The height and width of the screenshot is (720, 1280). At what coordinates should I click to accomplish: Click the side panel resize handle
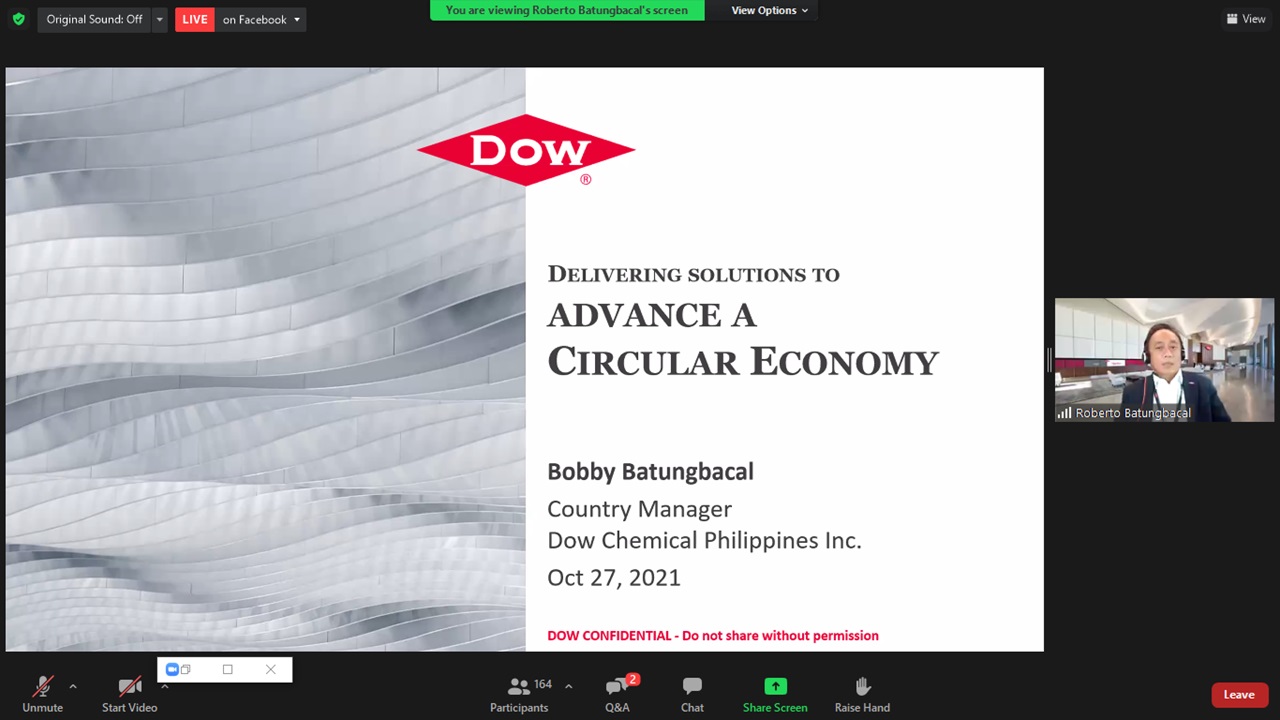point(1049,360)
